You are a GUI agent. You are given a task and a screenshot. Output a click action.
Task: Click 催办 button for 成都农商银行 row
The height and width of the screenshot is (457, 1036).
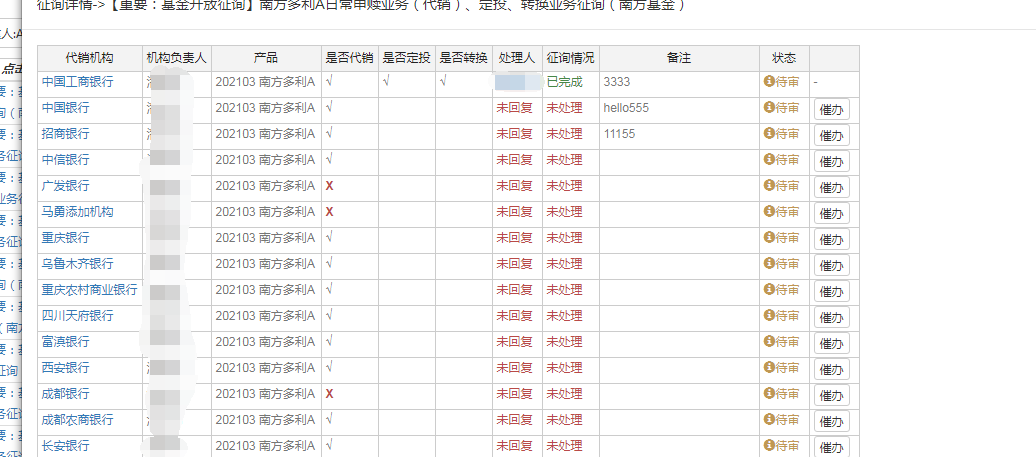click(x=832, y=422)
